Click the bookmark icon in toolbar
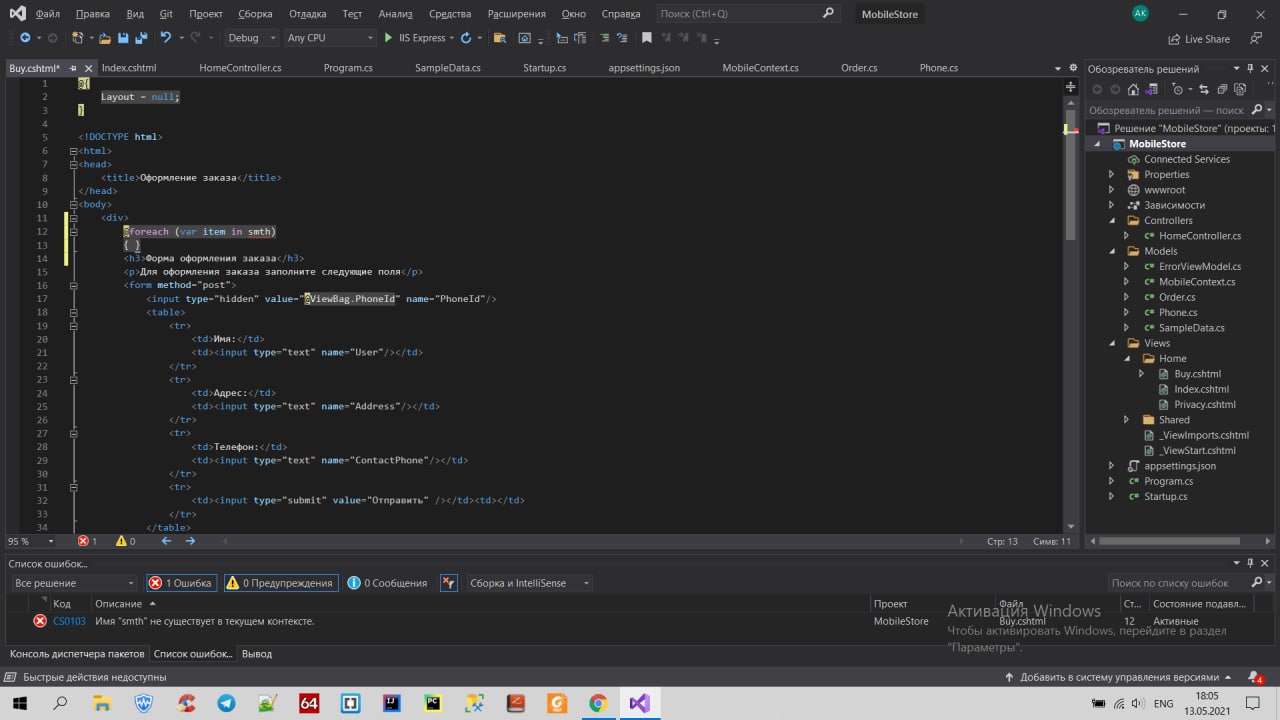The width and height of the screenshot is (1280, 720). pos(647,38)
